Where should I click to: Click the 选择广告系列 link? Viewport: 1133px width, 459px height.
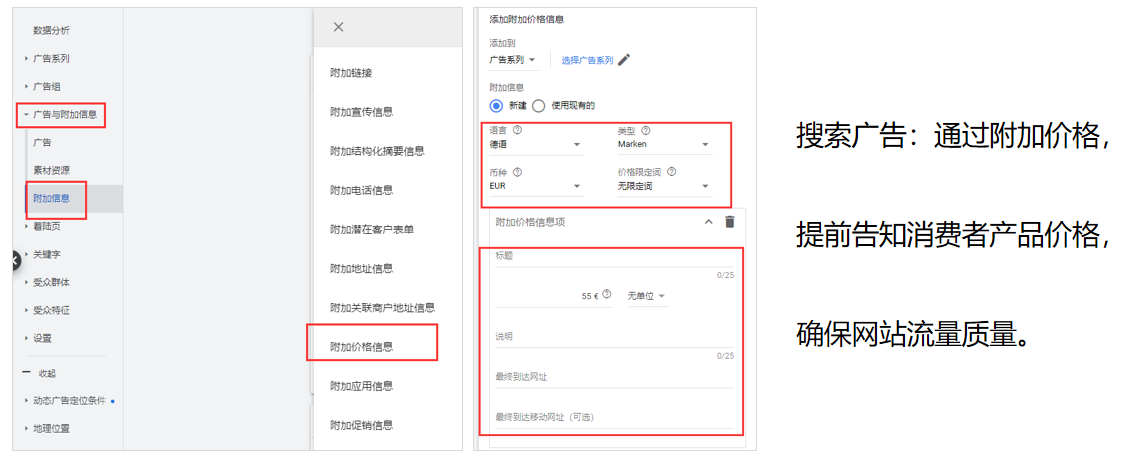(587, 60)
